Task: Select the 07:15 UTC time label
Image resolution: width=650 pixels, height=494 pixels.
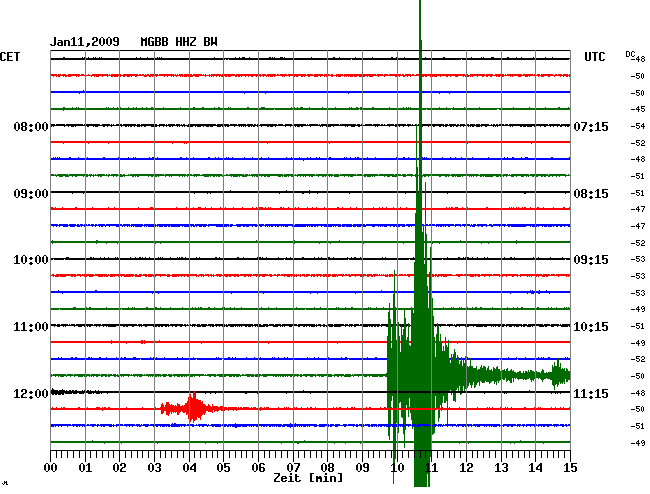Action: pyautogui.click(x=591, y=126)
